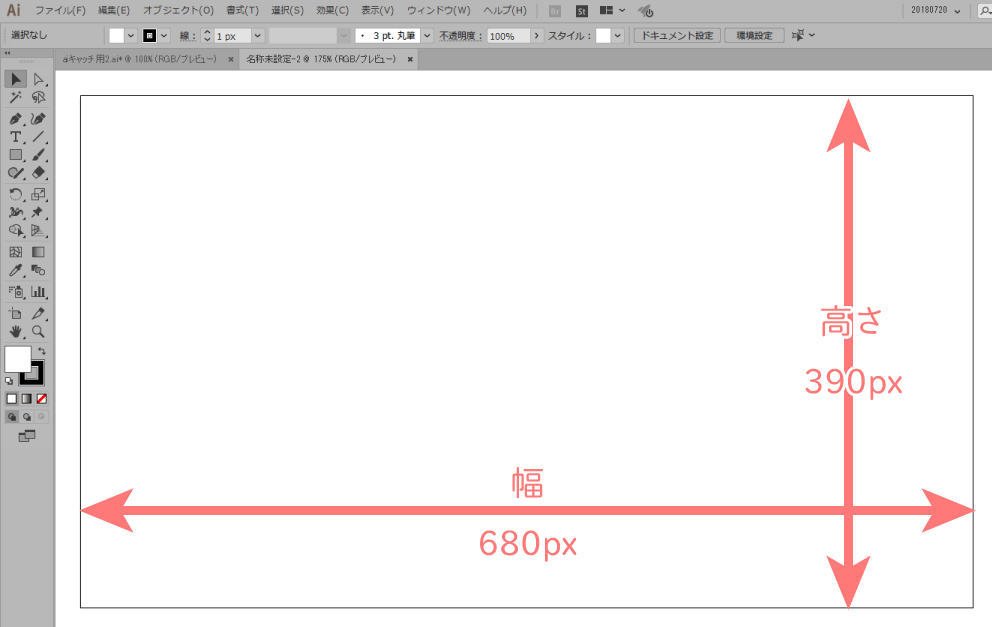Select the Magic Wand tool

(16, 98)
